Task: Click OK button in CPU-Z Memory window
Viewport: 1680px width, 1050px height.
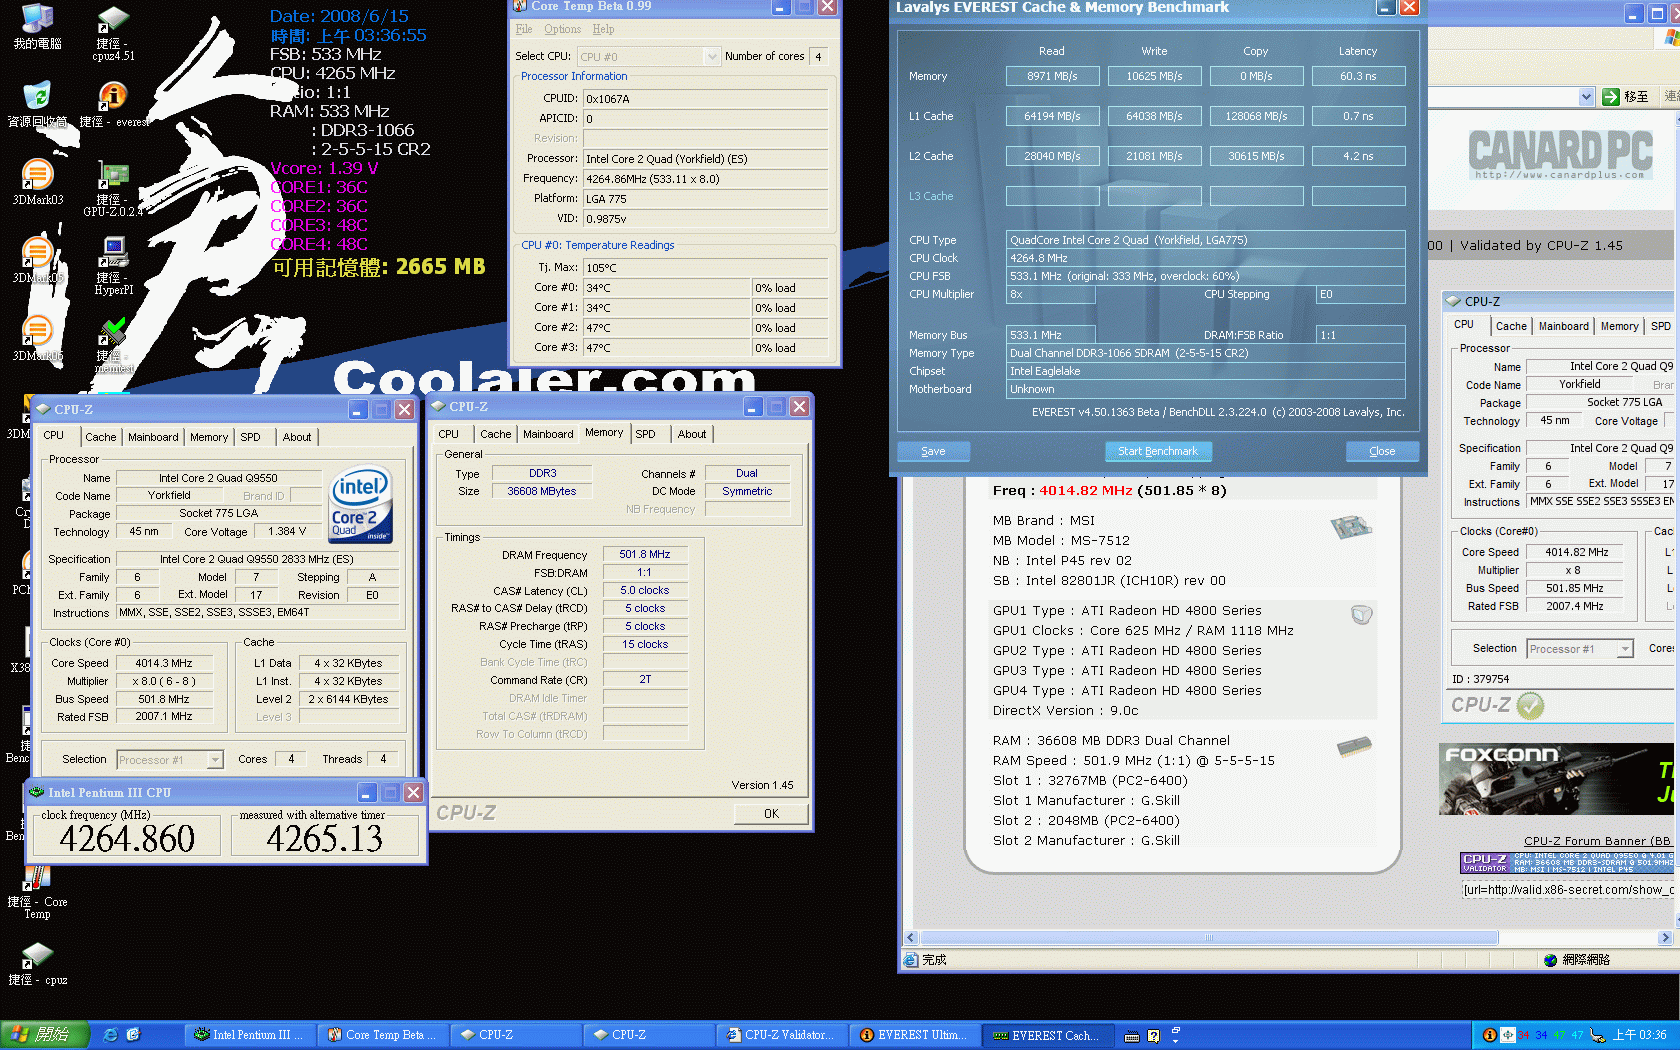Action: point(771,814)
